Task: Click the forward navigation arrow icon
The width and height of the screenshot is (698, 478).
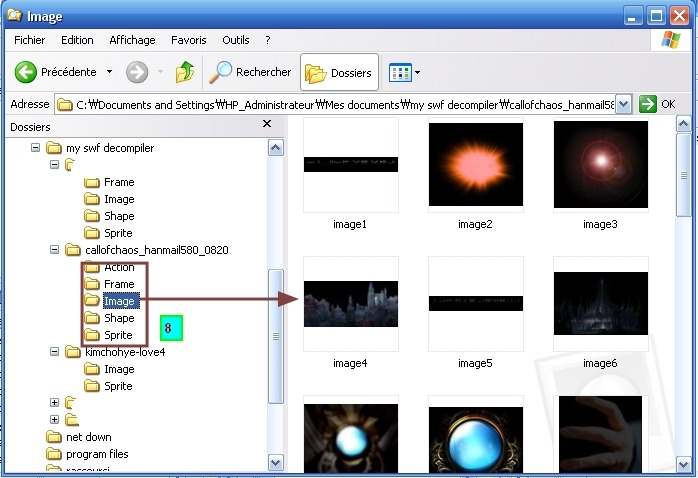Action: pyautogui.click(x=137, y=72)
